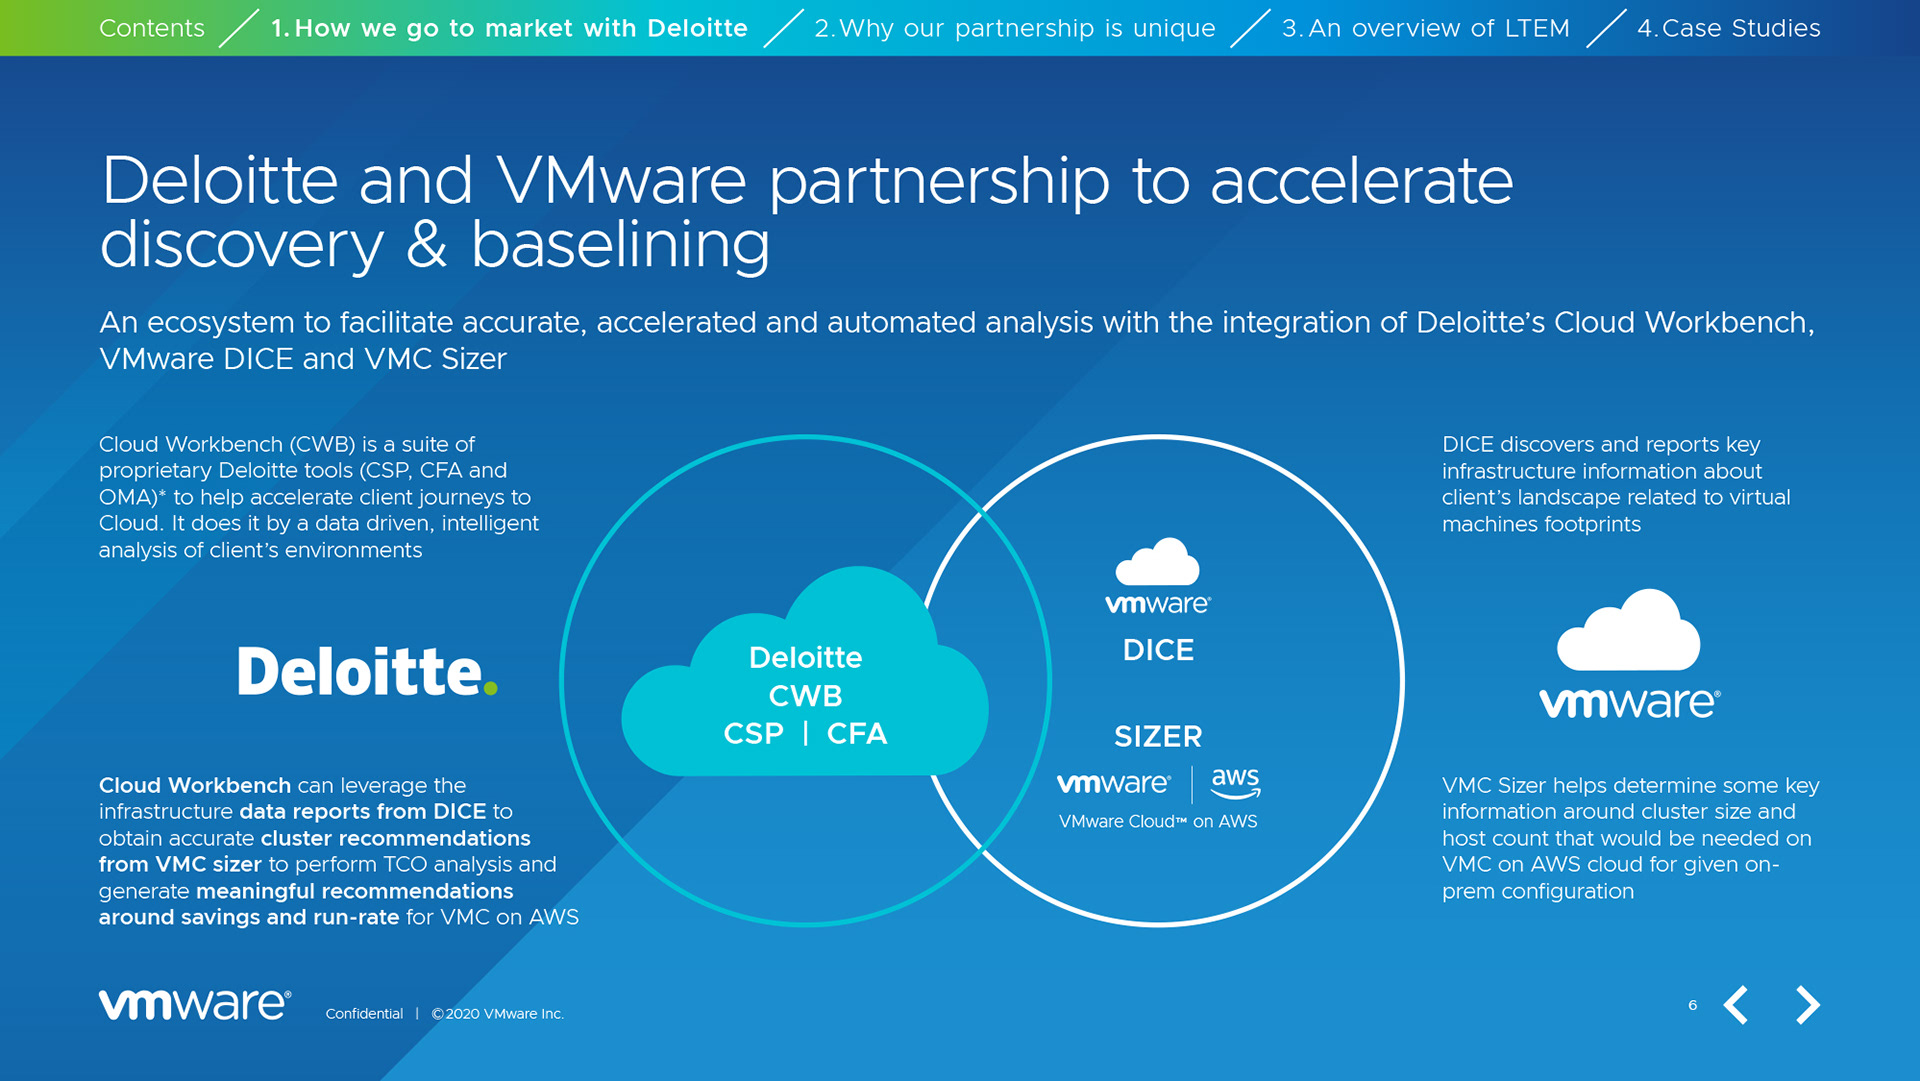Click the page number 6

point(1693,1005)
